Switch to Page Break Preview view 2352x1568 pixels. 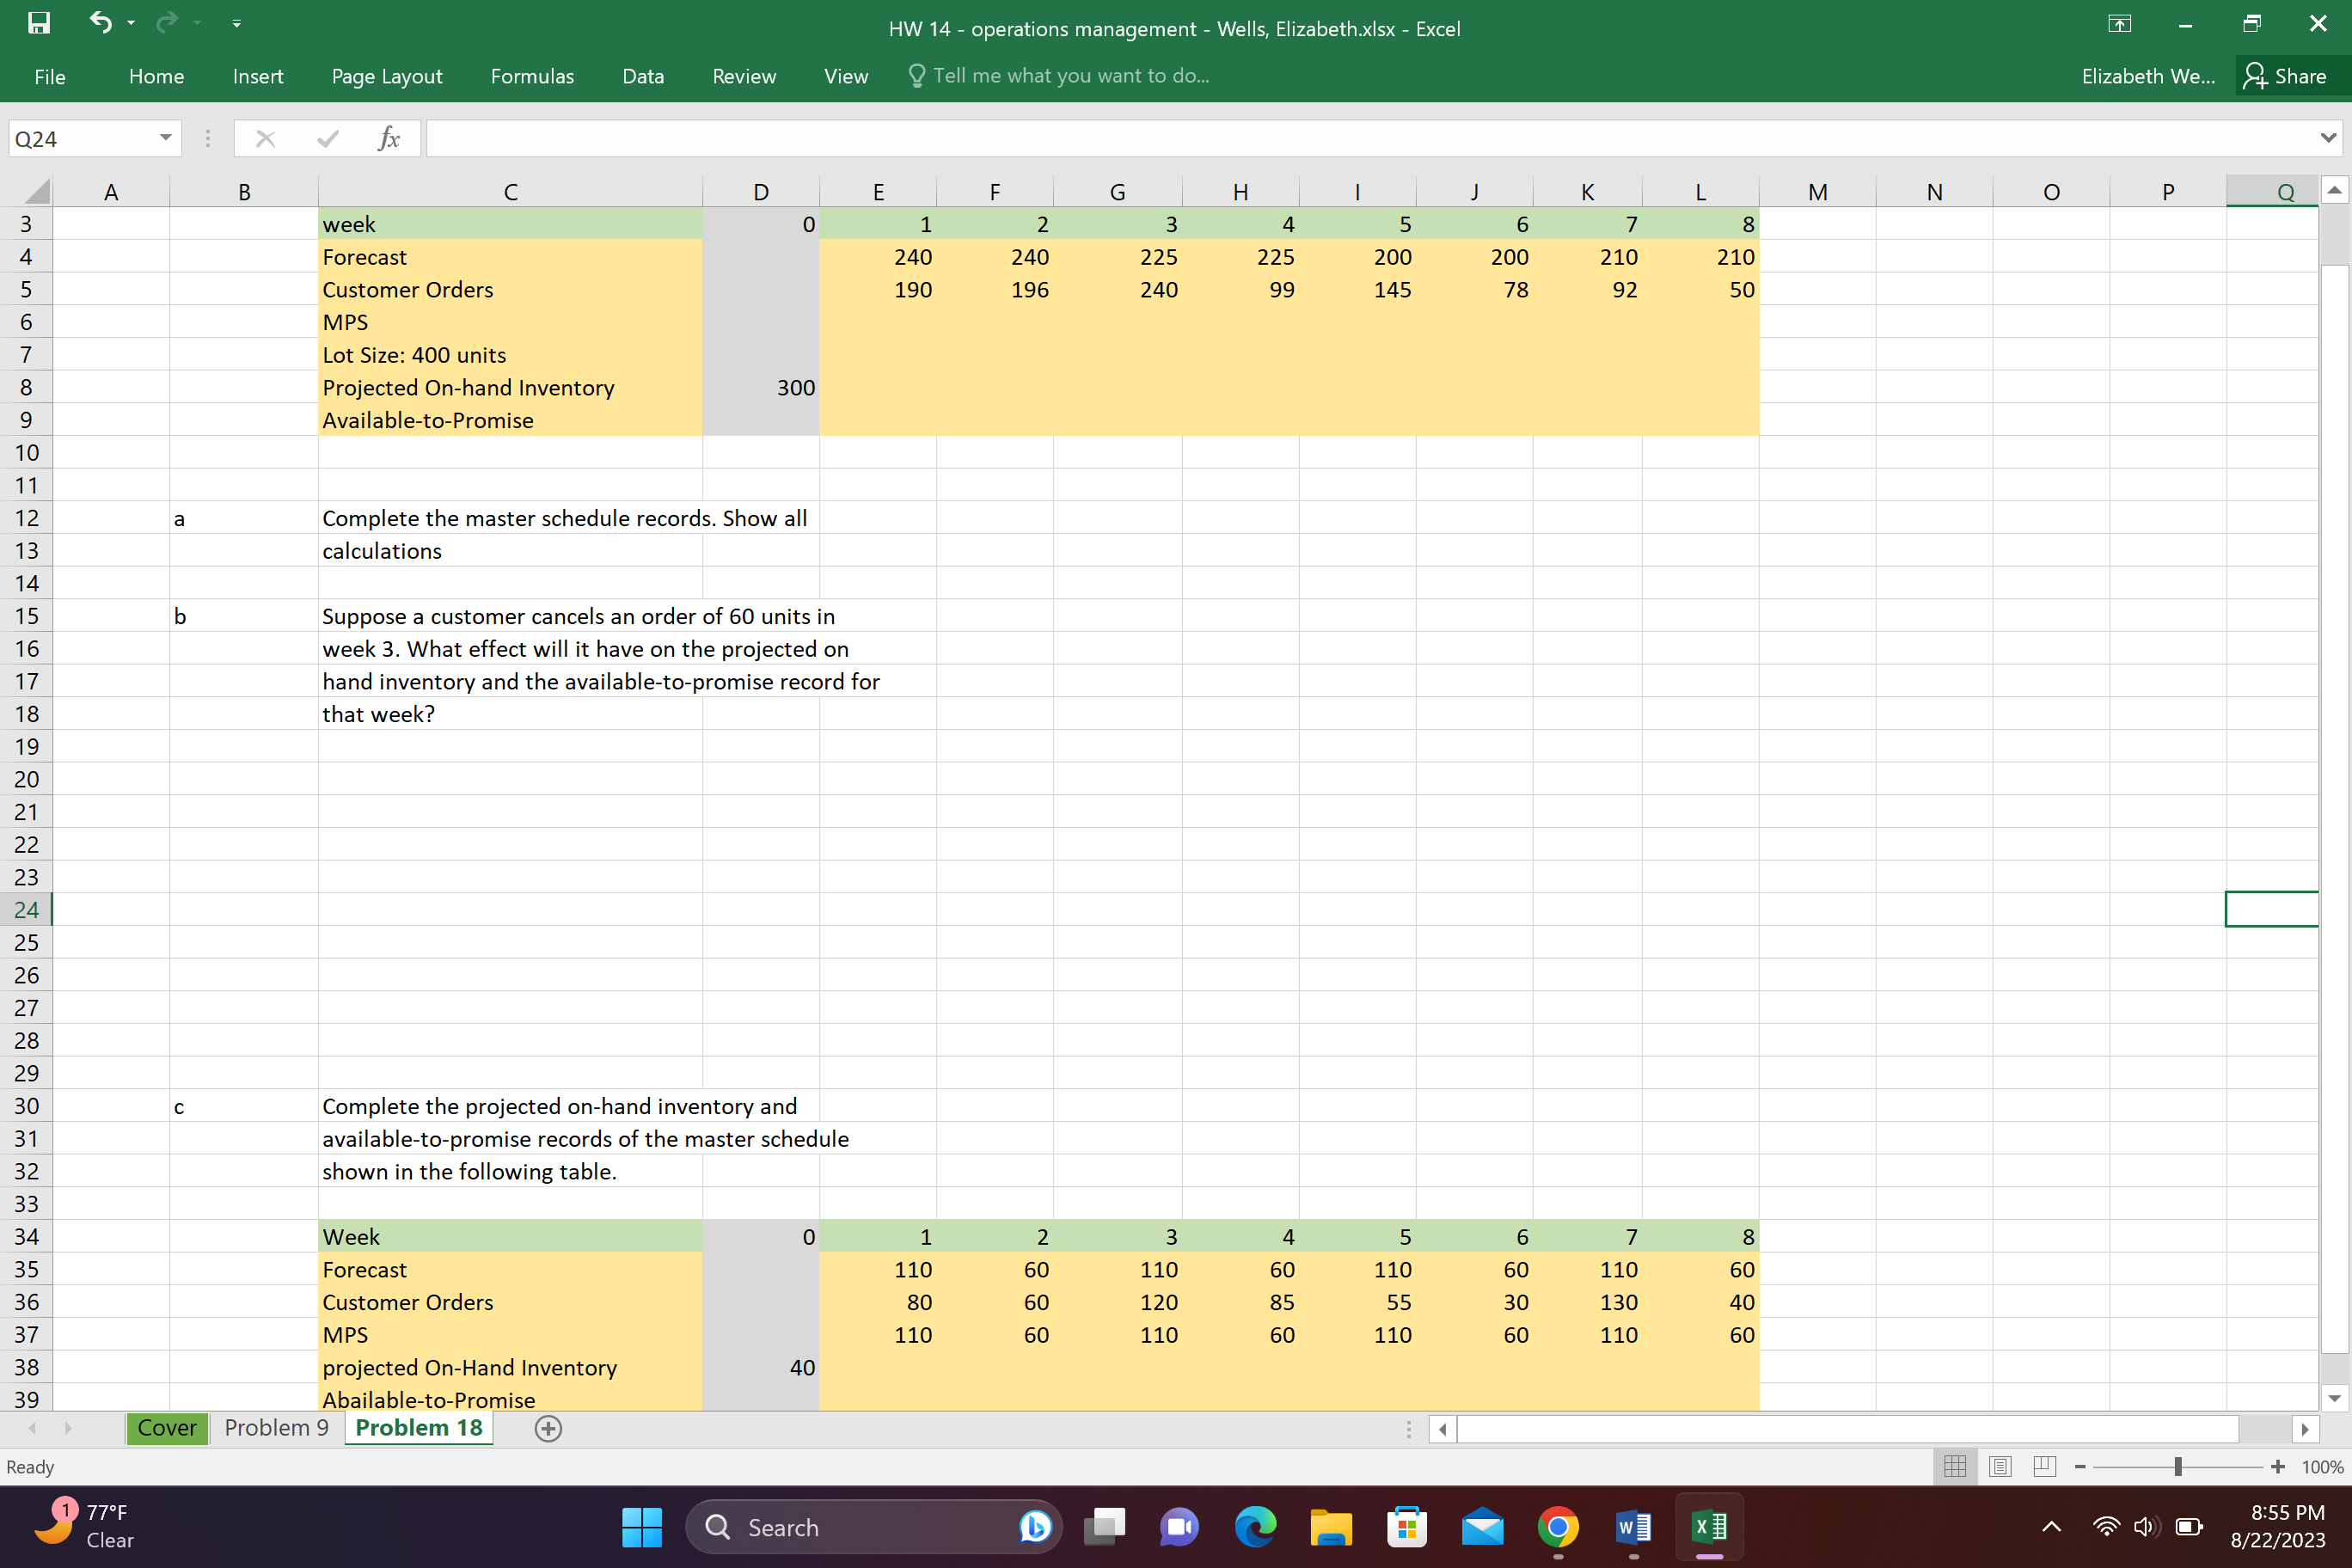tap(2044, 1466)
